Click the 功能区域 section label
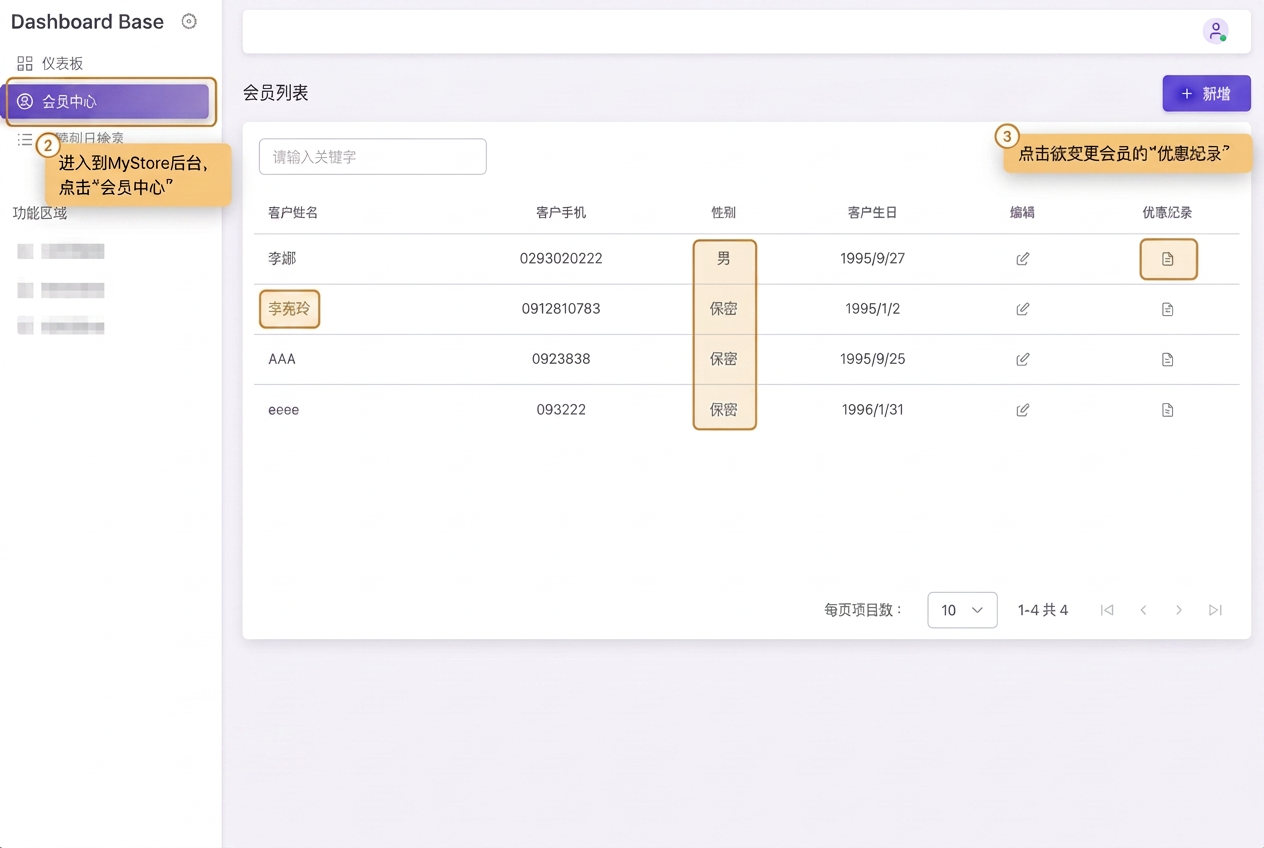Viewport: 1264px width, 848px height. (x=40, y=212)
